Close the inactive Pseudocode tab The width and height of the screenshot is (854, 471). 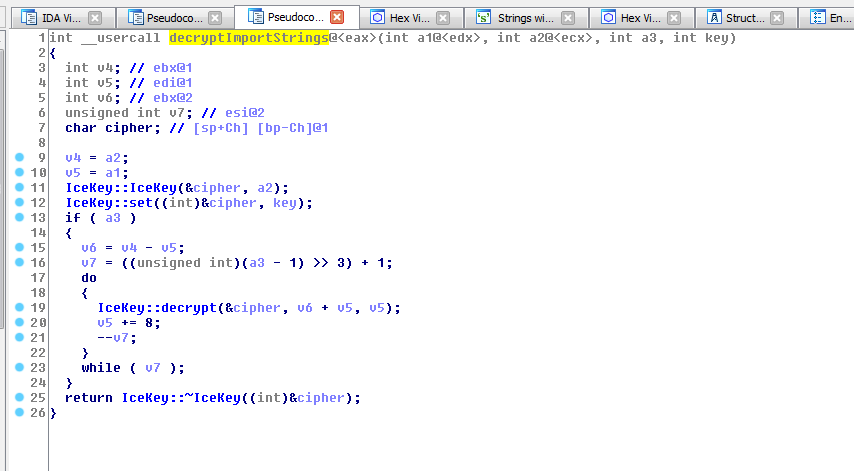216,18
